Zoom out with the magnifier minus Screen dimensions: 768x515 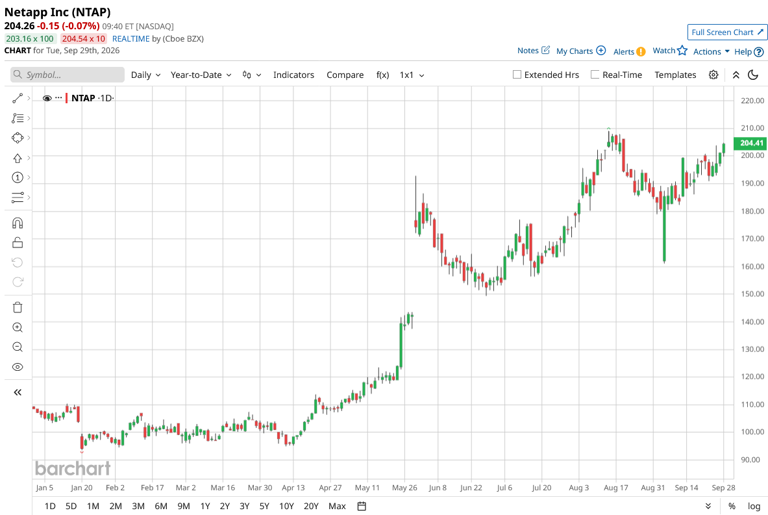point(17,347)
